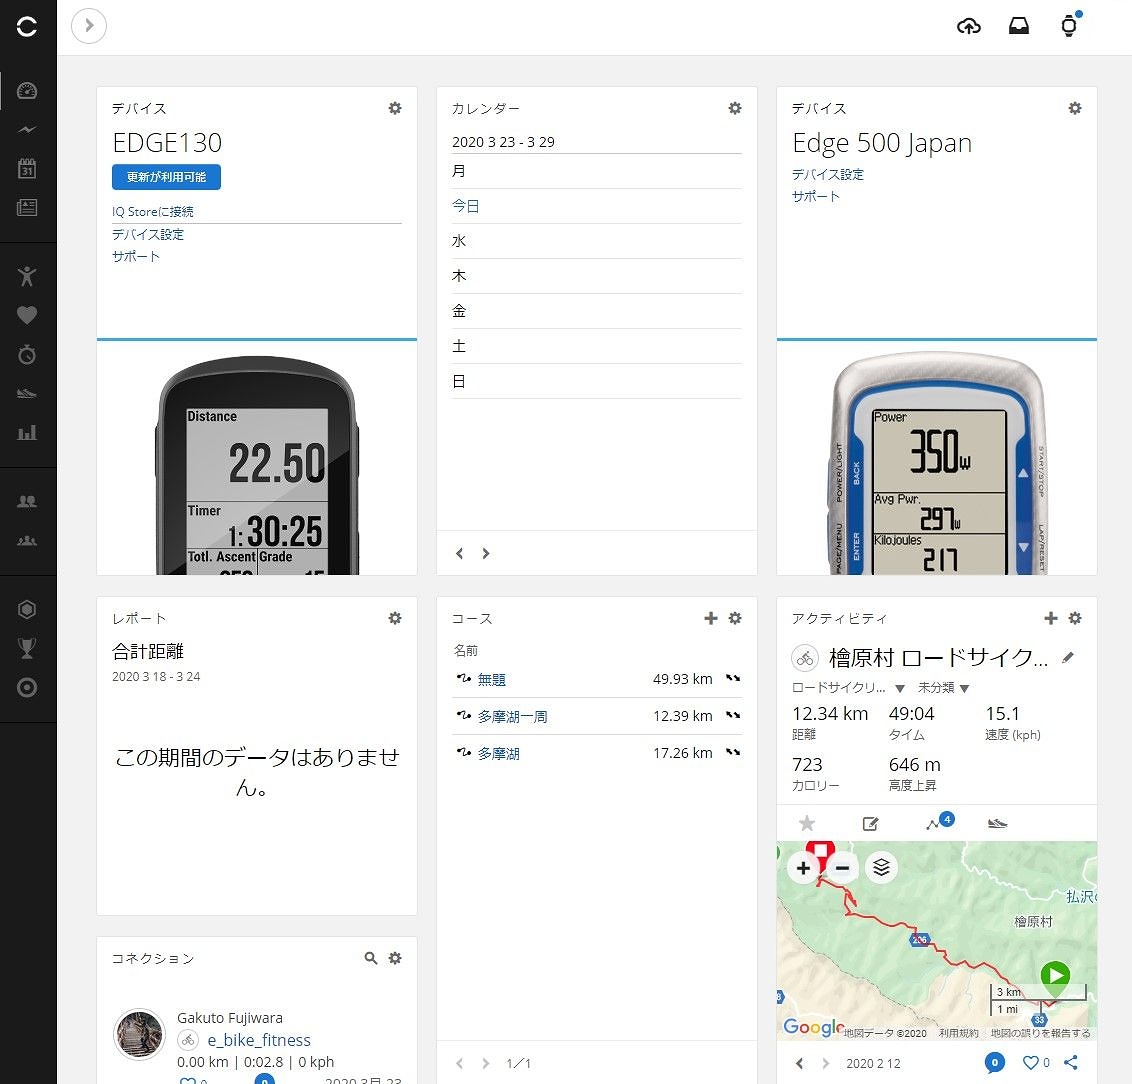Open デバイス設定 link under EDGE130
The height and width of the screenshot is (1084, 1132).
pos(148,235)
